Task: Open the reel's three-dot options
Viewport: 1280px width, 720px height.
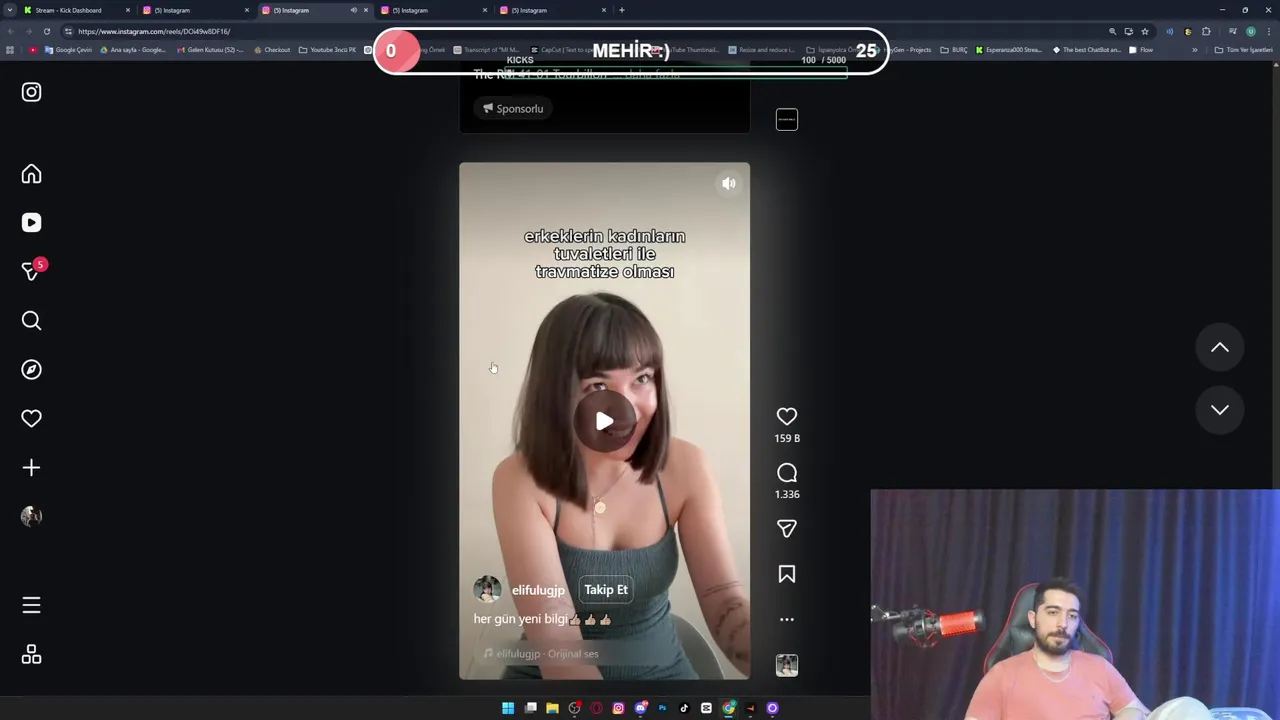Action: (x=787, y=619)
